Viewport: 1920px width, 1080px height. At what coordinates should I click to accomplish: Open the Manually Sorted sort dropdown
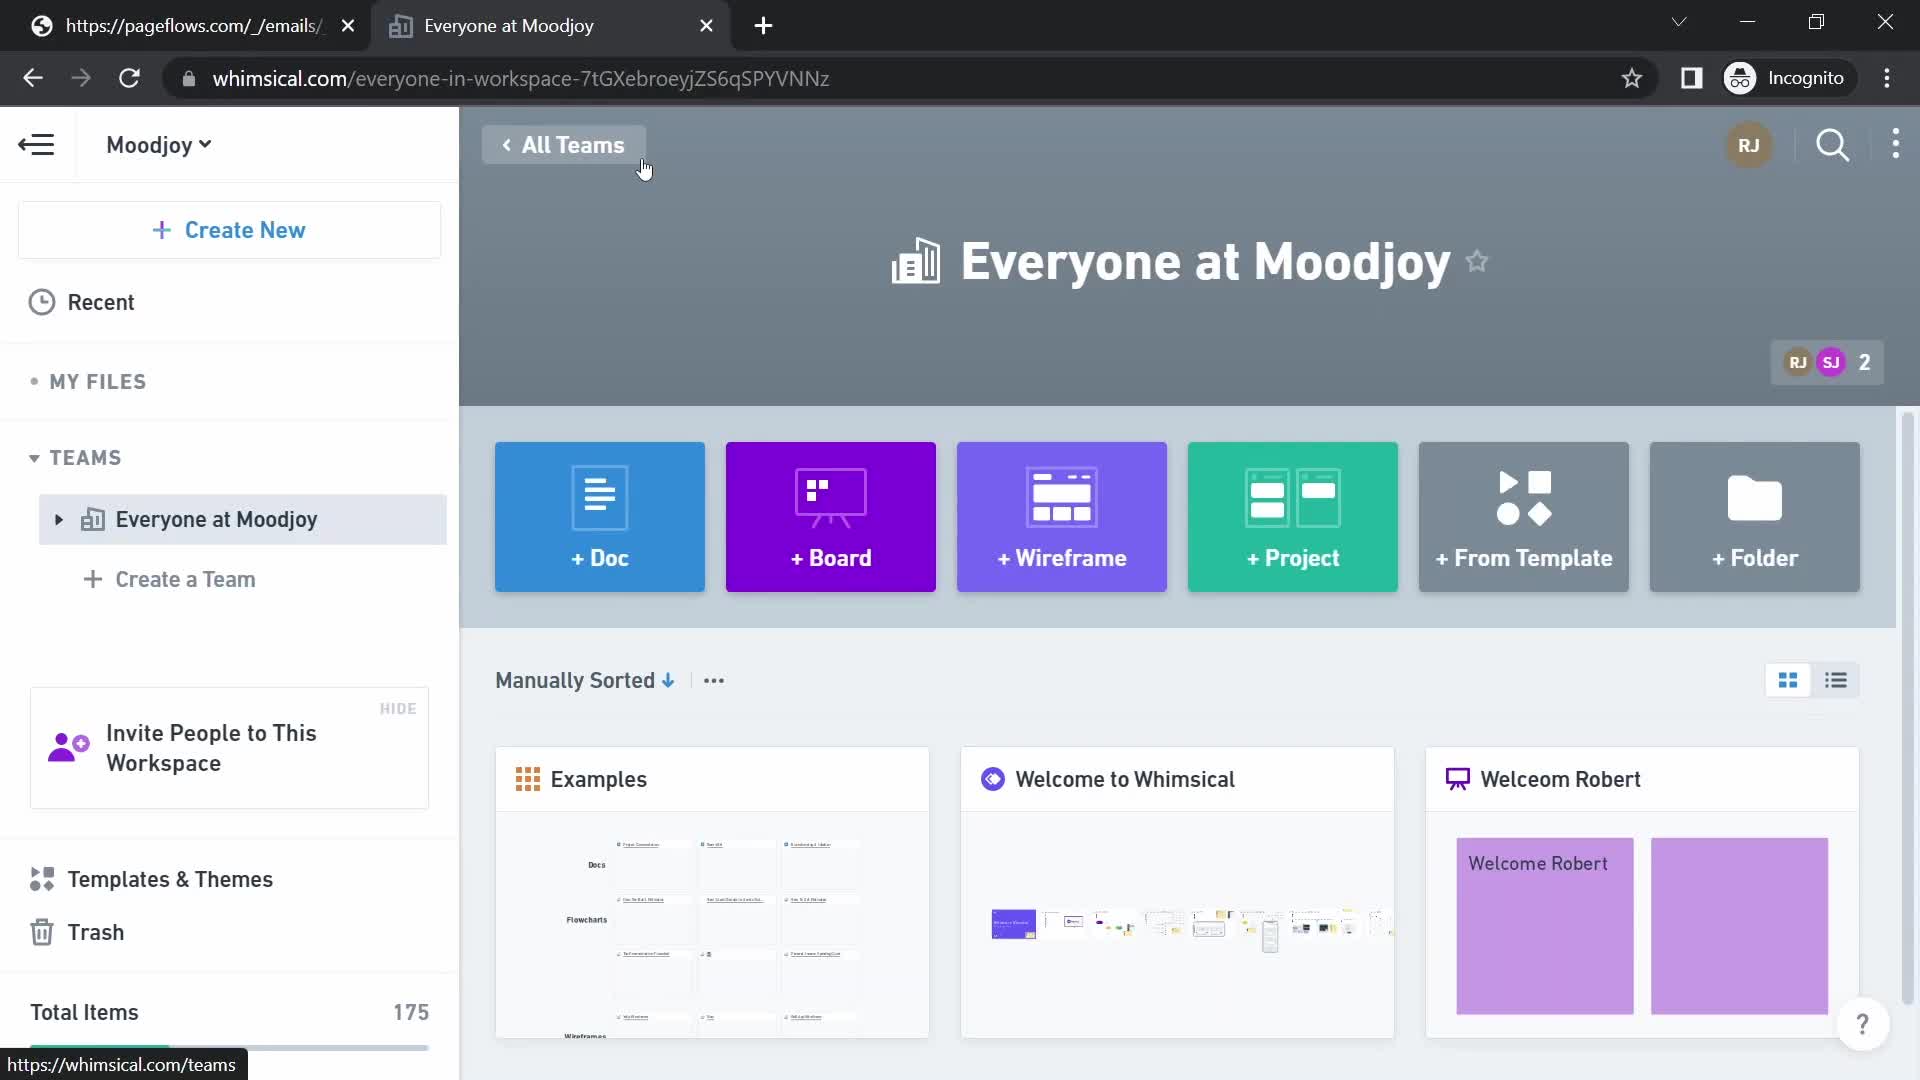click(x=585, y=681)
